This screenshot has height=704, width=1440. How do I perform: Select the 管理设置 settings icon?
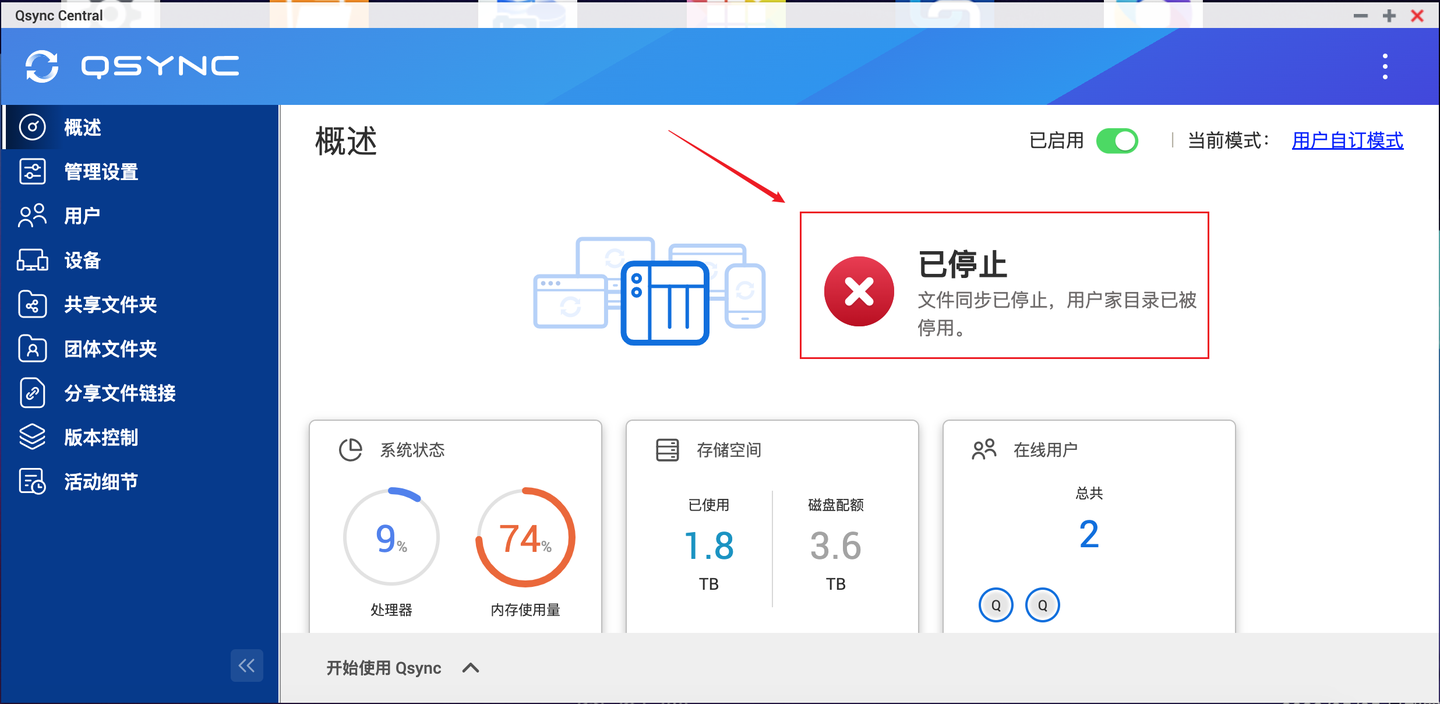pyautogui.click(x=33, y=171)
